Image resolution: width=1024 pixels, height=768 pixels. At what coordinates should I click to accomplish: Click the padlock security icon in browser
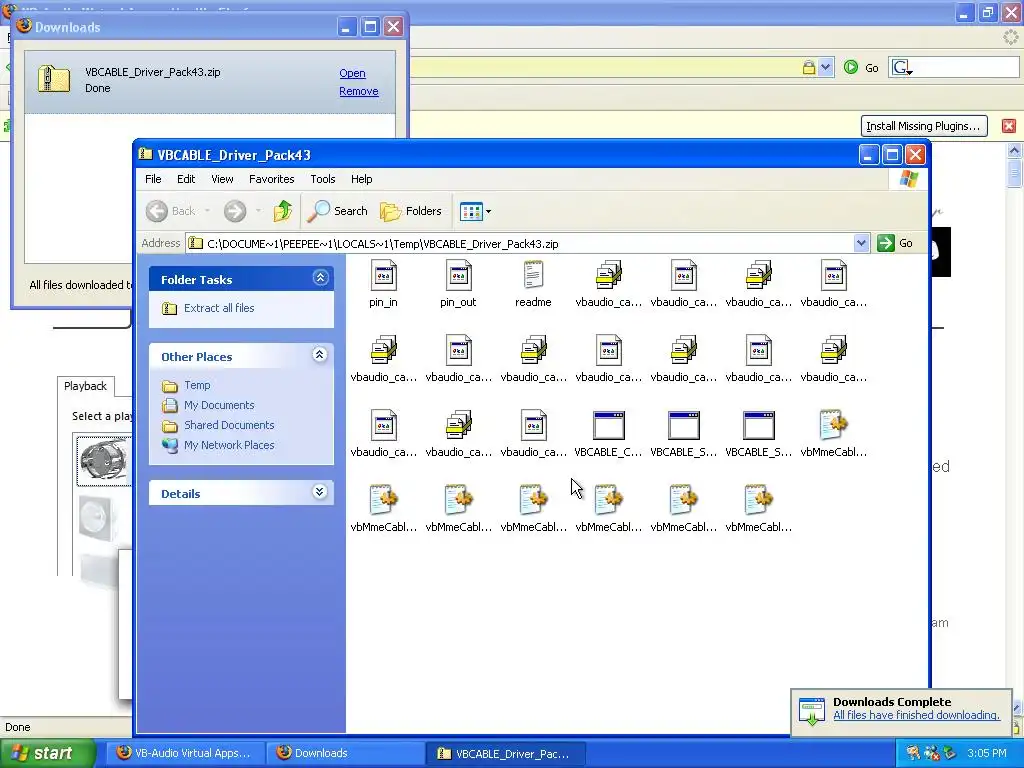coord(808,67)
